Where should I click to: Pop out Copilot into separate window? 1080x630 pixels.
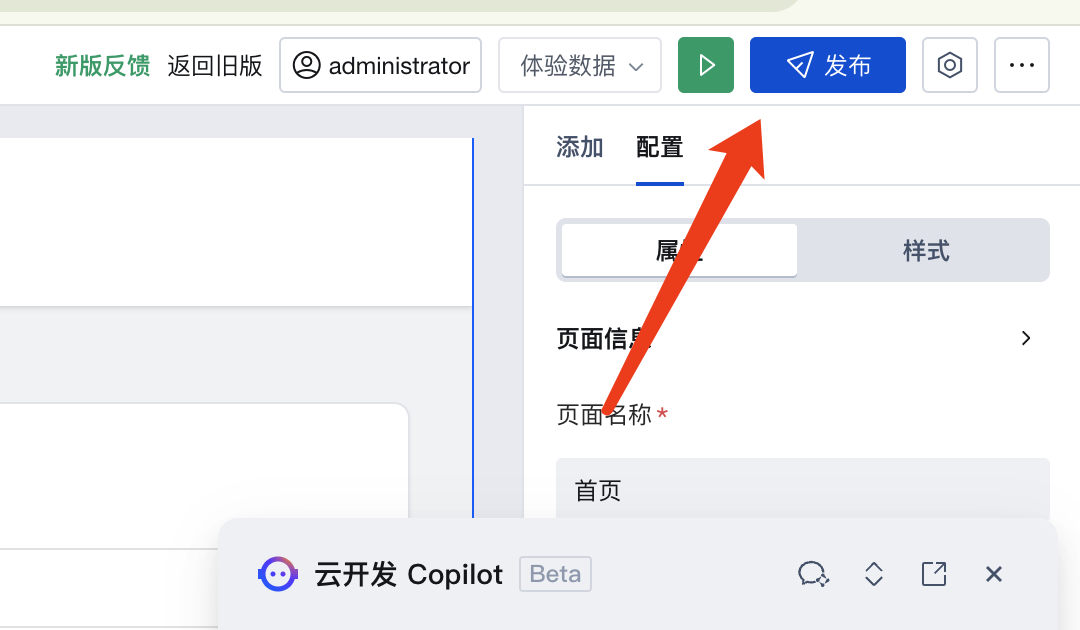933,574
